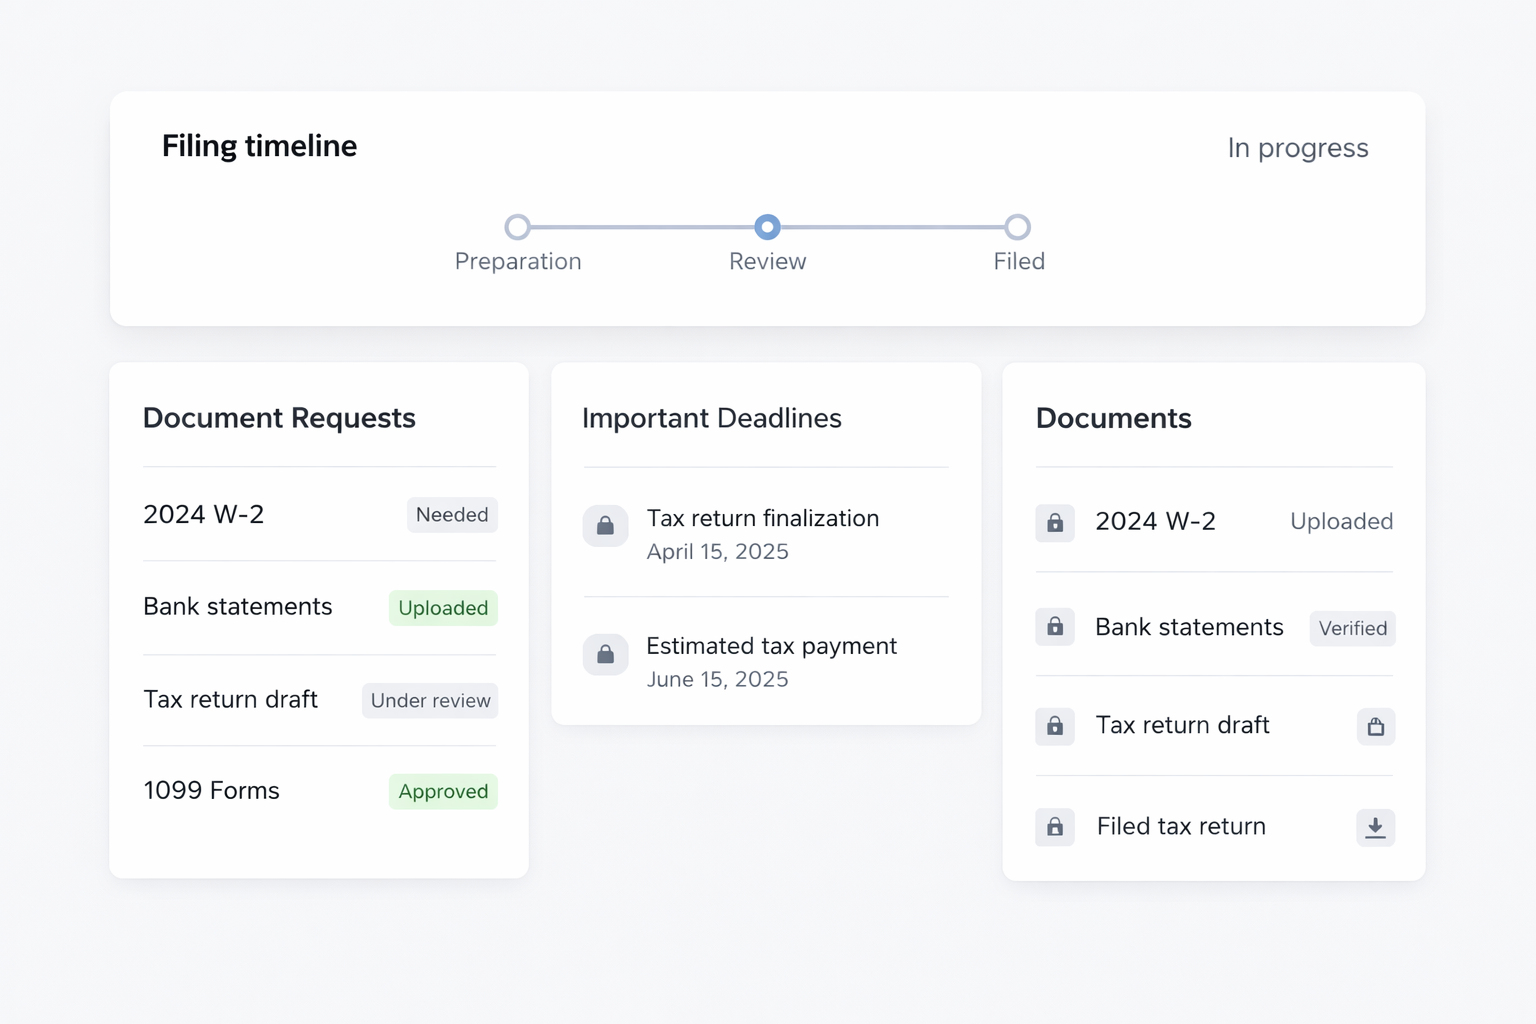Jump to the Filed step marker
Viewport: 1536px width, 1024px height.
click(1017, 227)
